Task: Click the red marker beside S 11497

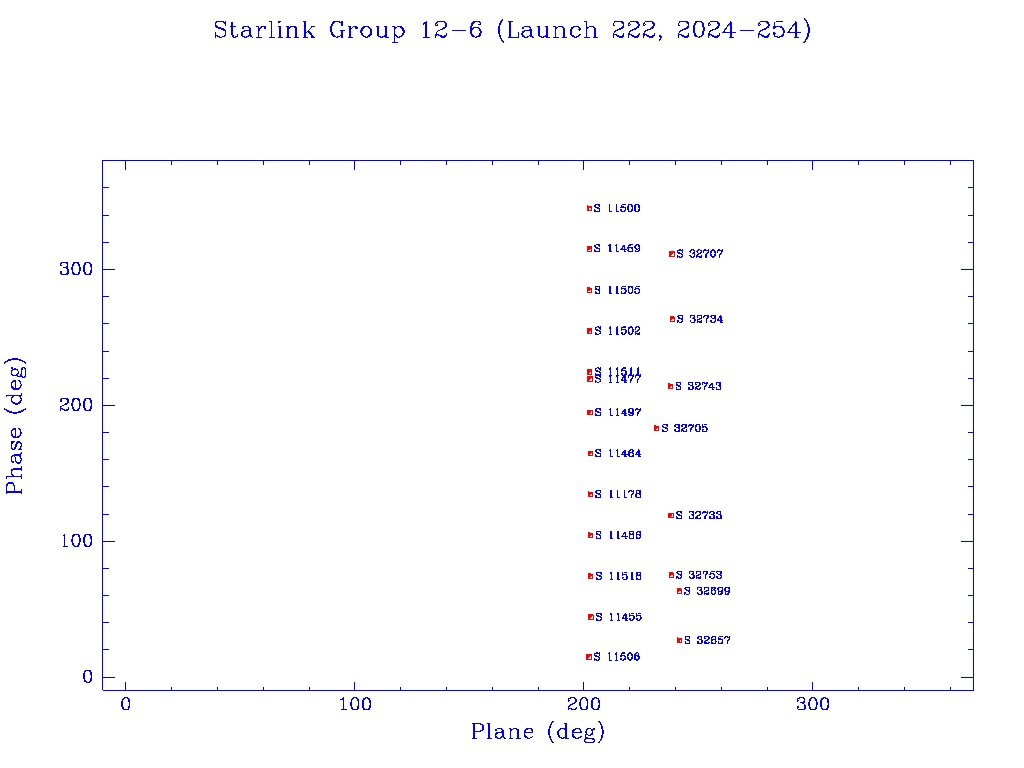Action: [x=590, y=413]
